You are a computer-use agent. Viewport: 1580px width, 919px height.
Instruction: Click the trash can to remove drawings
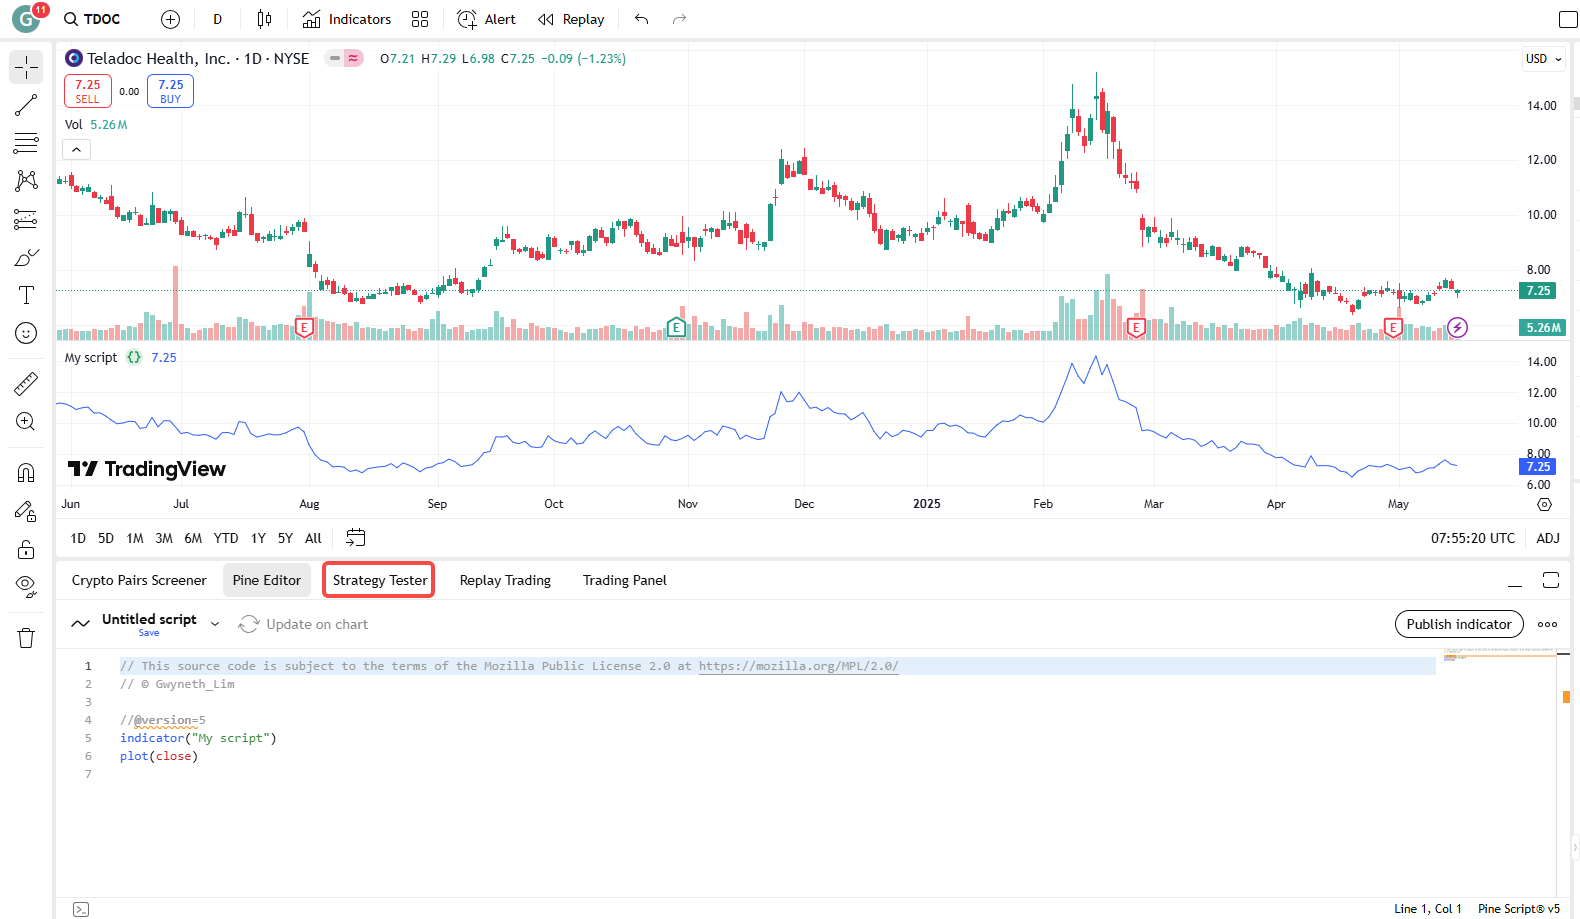[26, 638]
